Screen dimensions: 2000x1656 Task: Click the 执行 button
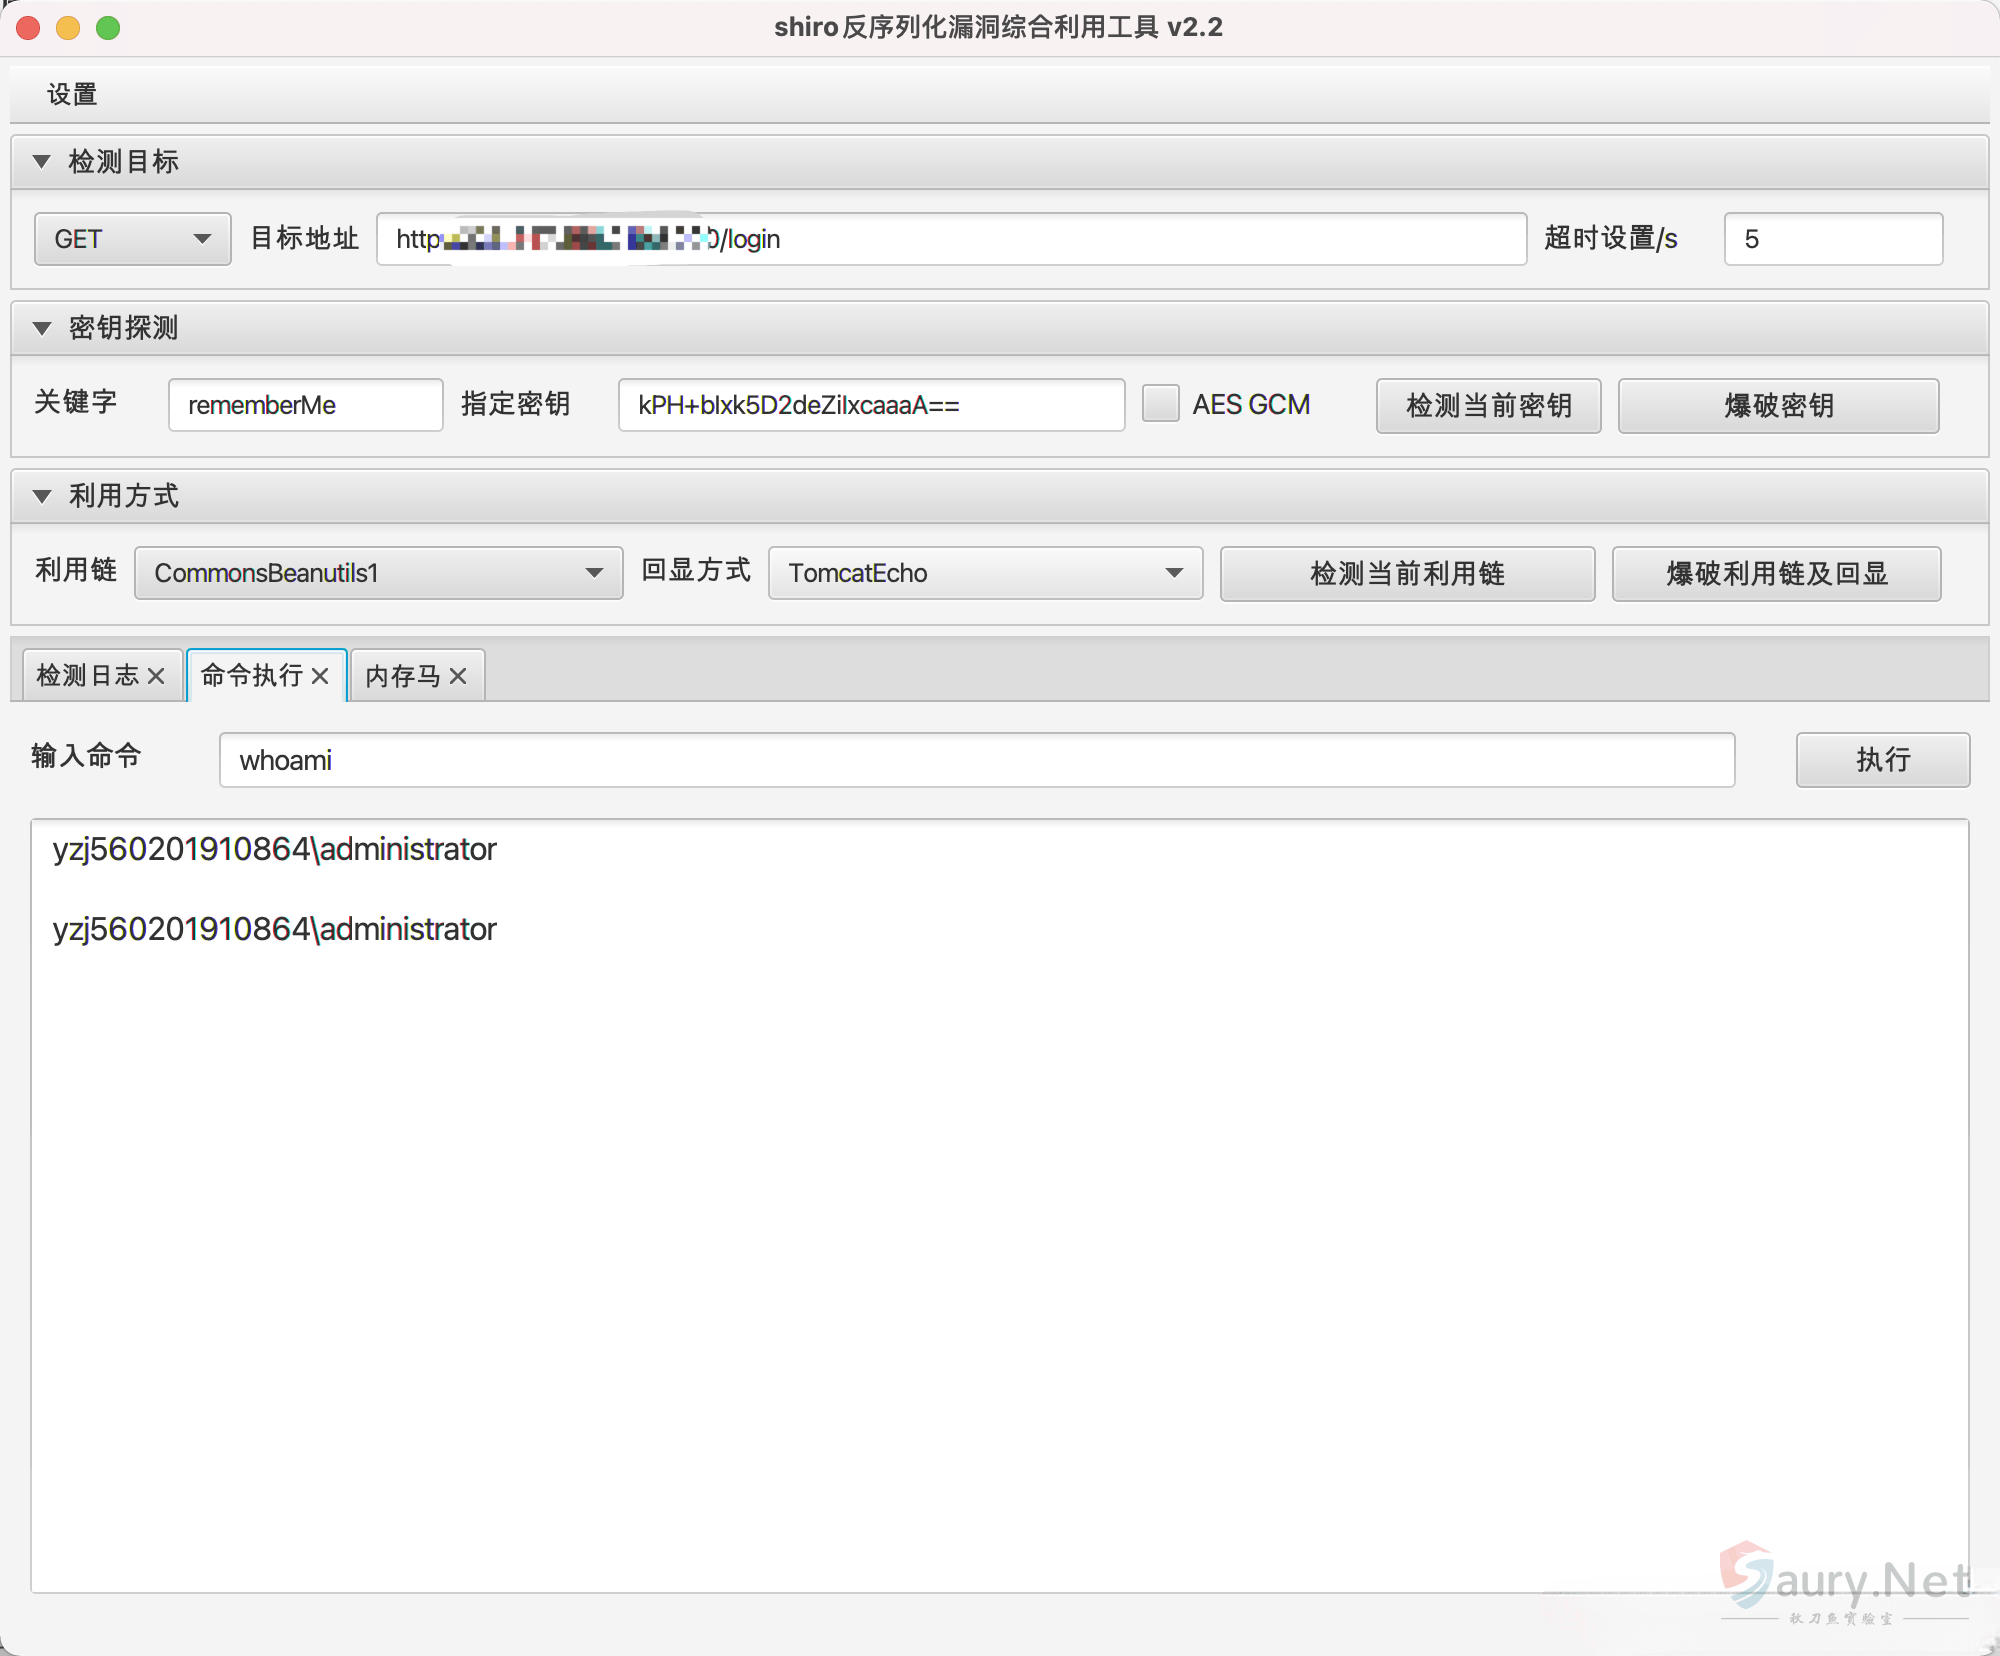click(x=1882, y=760)
